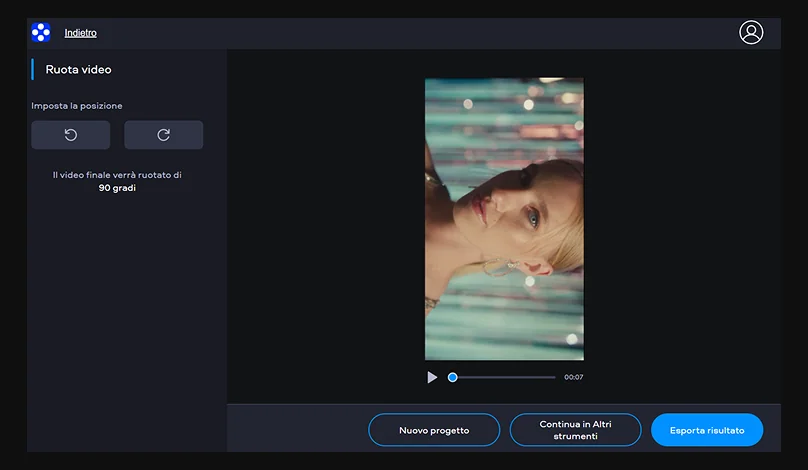The image size is (808, 470).
Task: Open the user account profile icon
Action: (750, 32)
